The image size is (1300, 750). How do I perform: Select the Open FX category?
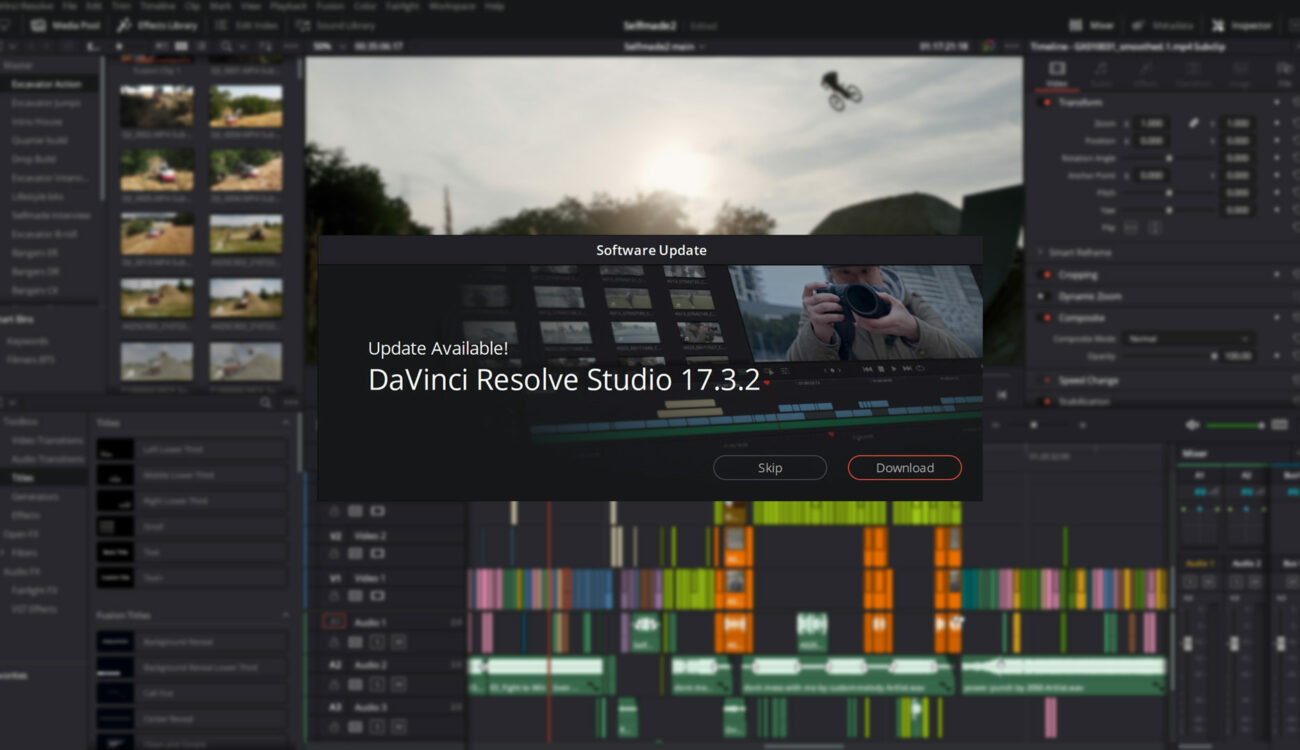pyautogui.click(x=22, y=534)
